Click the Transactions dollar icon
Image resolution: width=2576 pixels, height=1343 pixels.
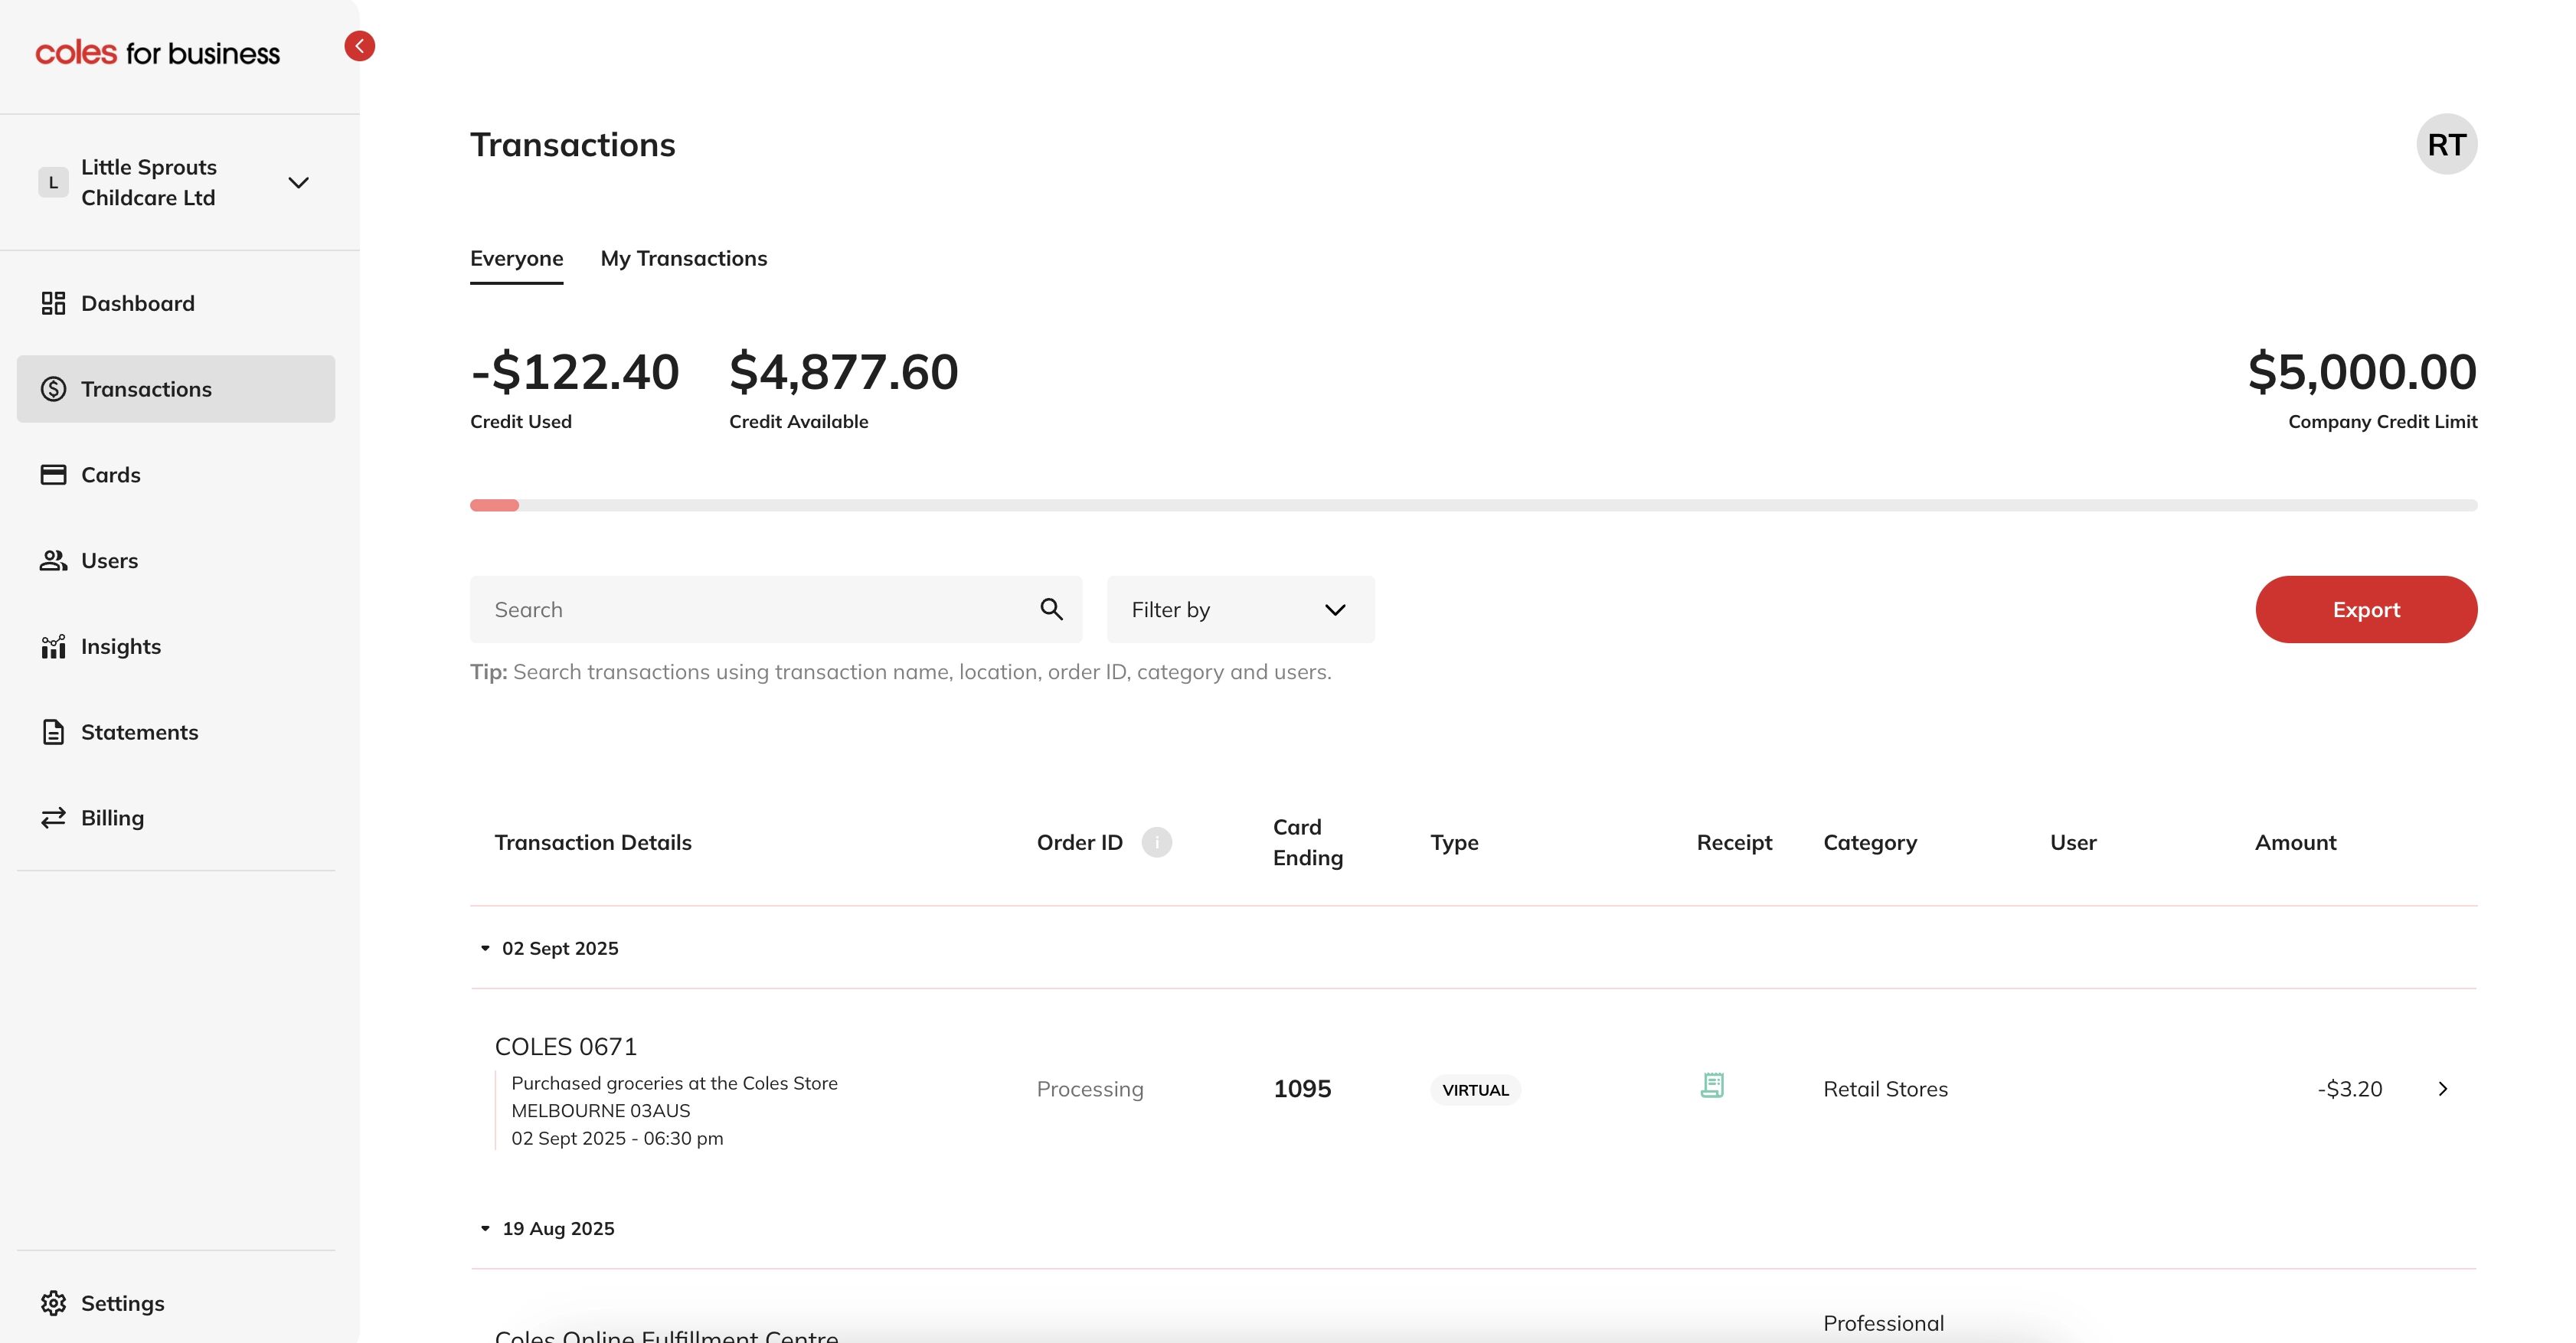53,389
